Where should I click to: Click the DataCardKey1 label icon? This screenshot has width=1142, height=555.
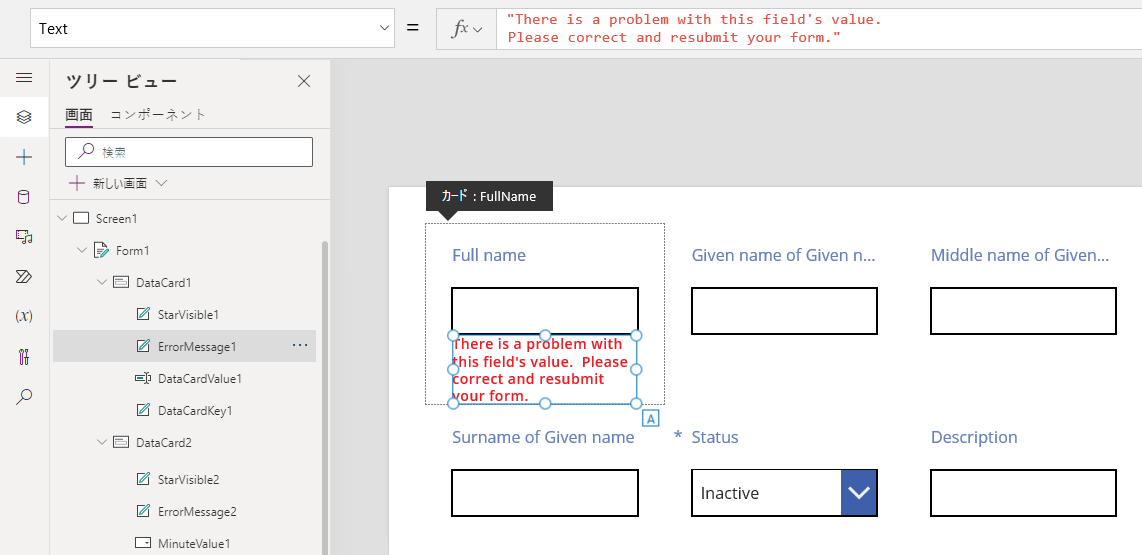[143, 411]
